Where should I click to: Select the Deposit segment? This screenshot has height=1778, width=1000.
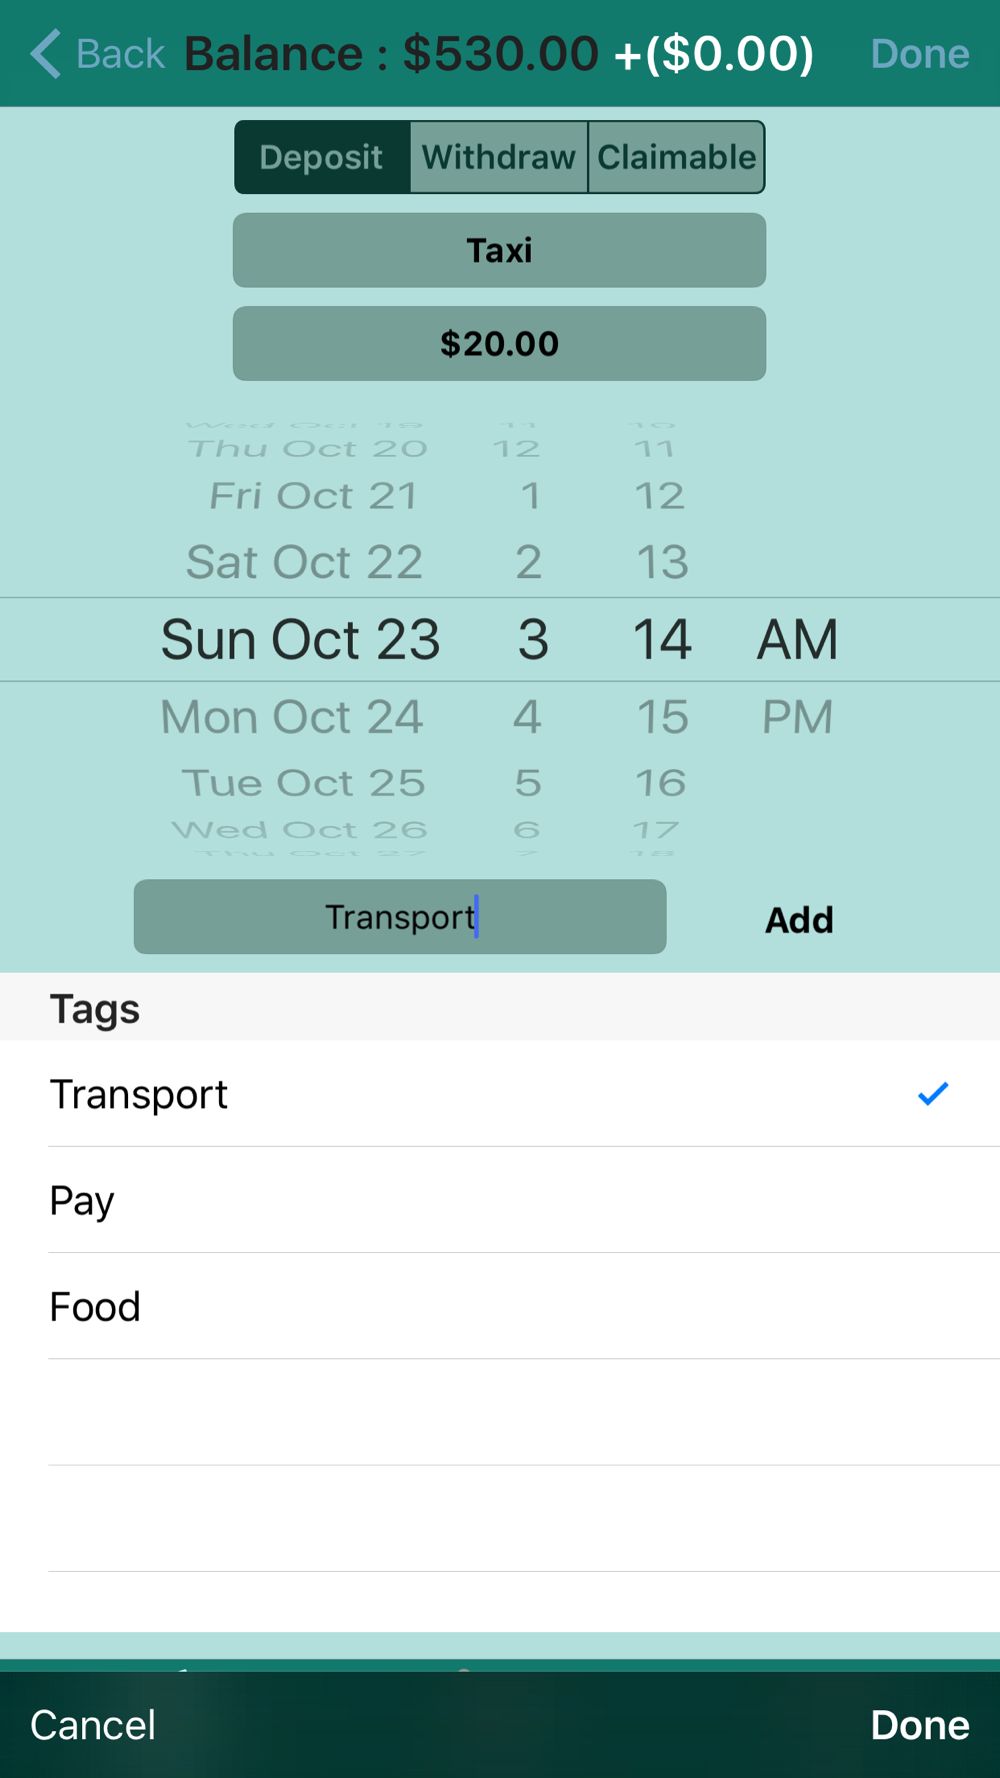pyautogui.click(x=321, y=157)
